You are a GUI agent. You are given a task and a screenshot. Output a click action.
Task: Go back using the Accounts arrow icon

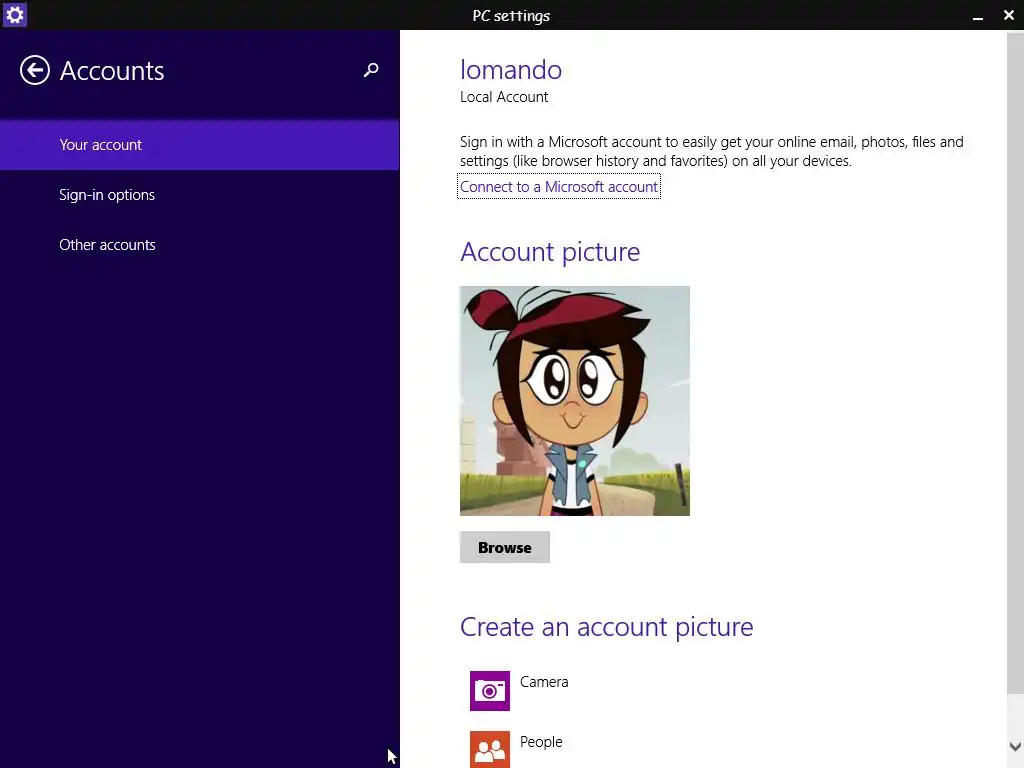[x=35, y=71]
